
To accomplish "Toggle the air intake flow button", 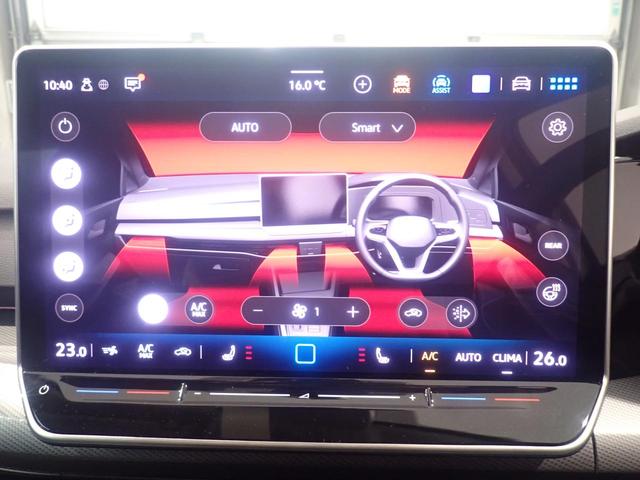I will [x=461, y=313].
